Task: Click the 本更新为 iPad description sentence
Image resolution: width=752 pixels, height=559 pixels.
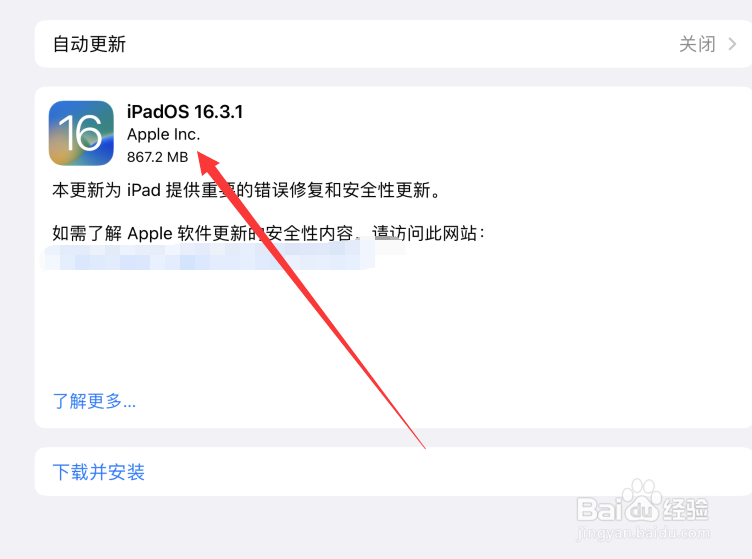Action: (x=246, y=190)
